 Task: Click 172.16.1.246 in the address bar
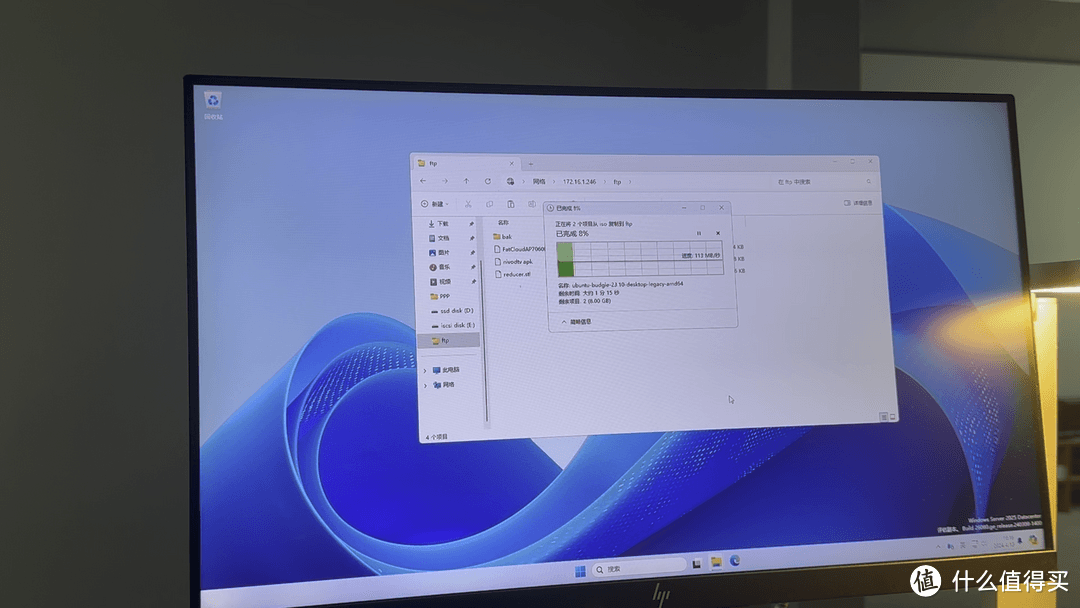point(579,182)
